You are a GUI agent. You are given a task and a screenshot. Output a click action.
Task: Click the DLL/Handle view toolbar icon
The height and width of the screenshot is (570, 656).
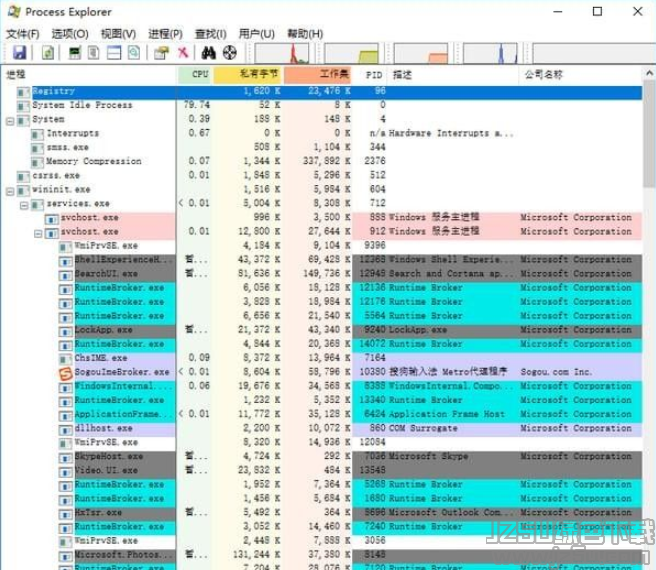click(x=134, y=53)
